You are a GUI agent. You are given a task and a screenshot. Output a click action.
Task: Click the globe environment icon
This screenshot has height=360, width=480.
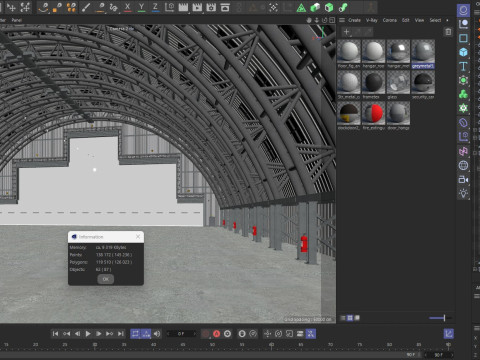[x=463, y=165]
